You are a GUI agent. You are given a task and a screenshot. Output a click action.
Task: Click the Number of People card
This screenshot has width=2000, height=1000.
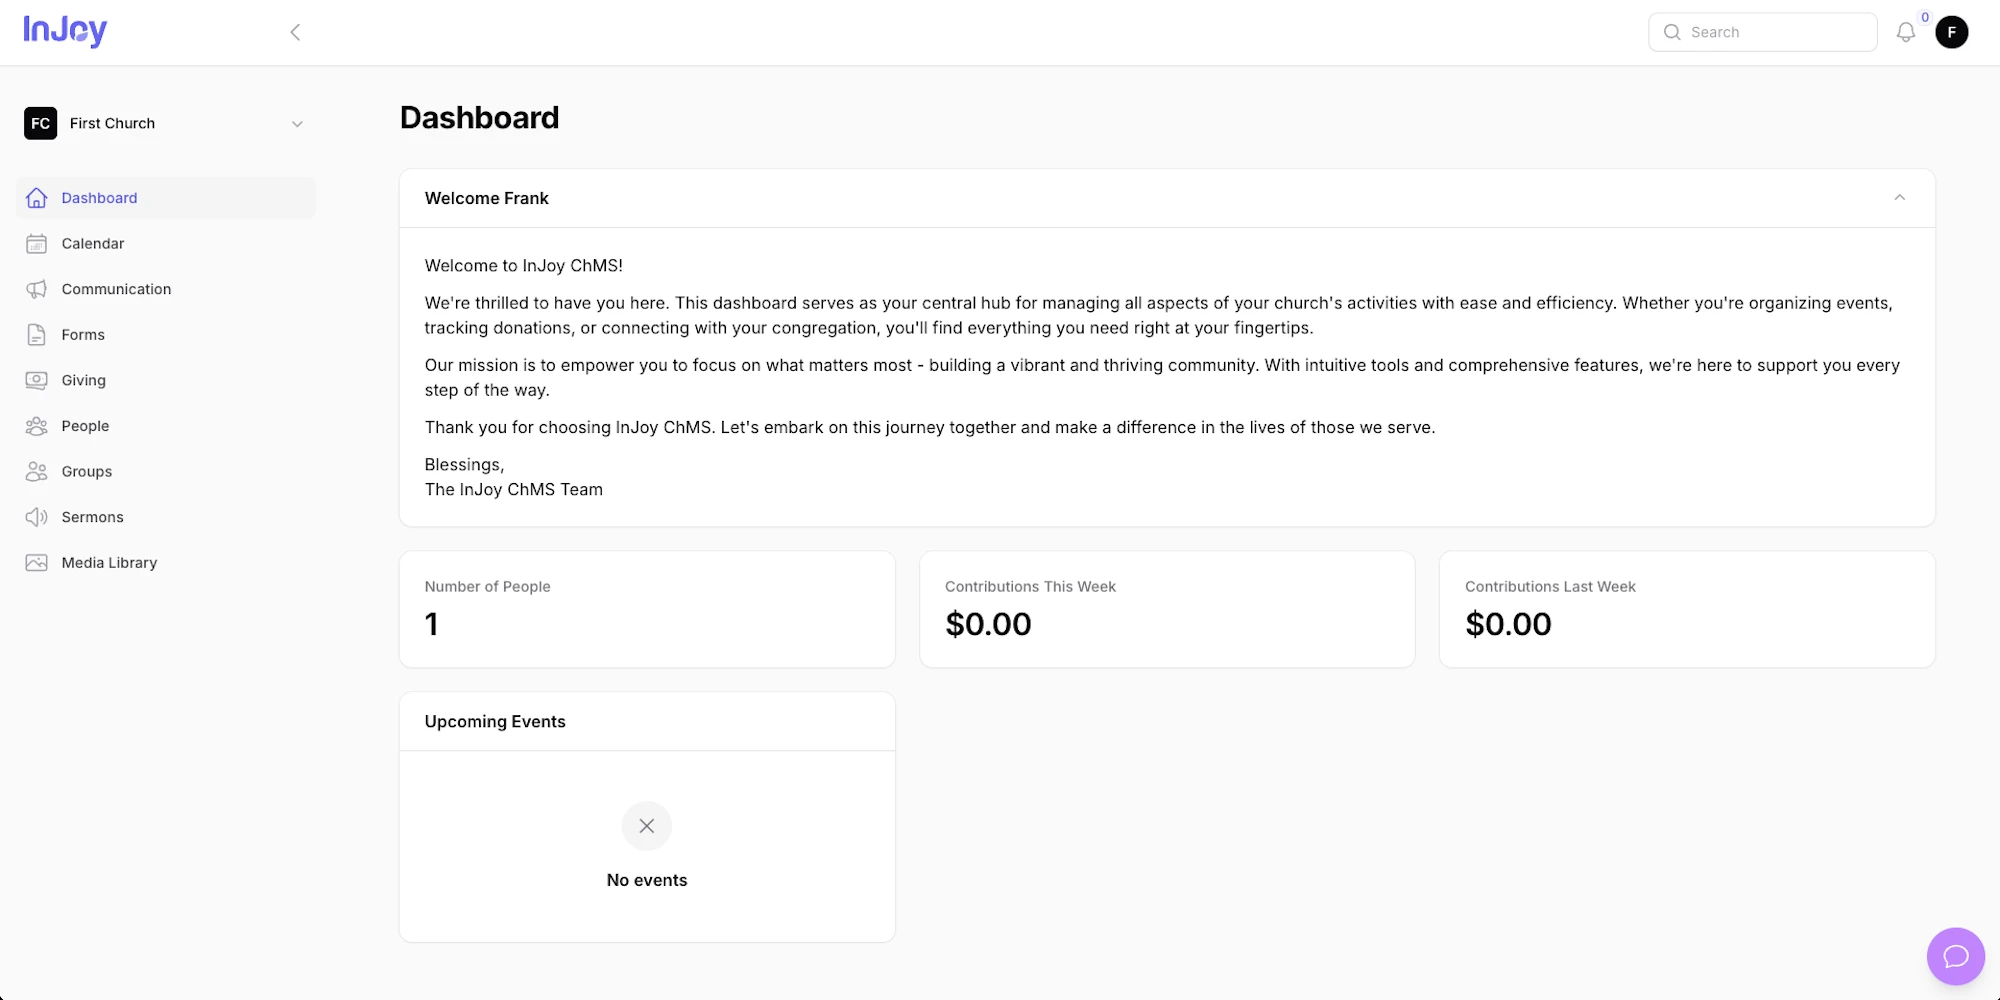coord(647,609)
